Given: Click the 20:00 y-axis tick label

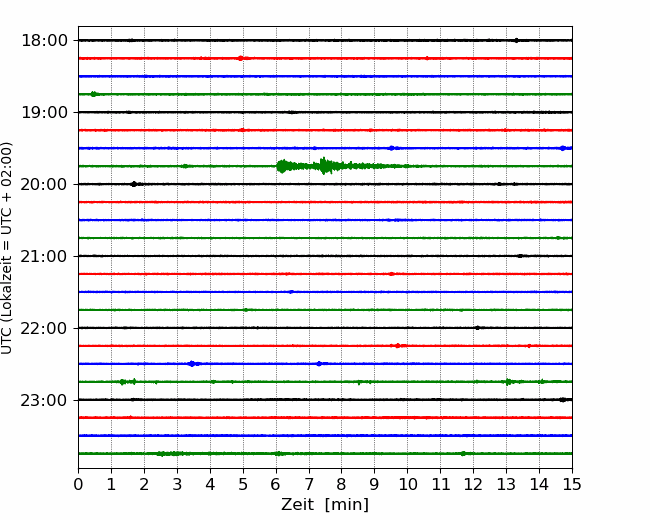Looking at the screenshot, I should [43, 184].
